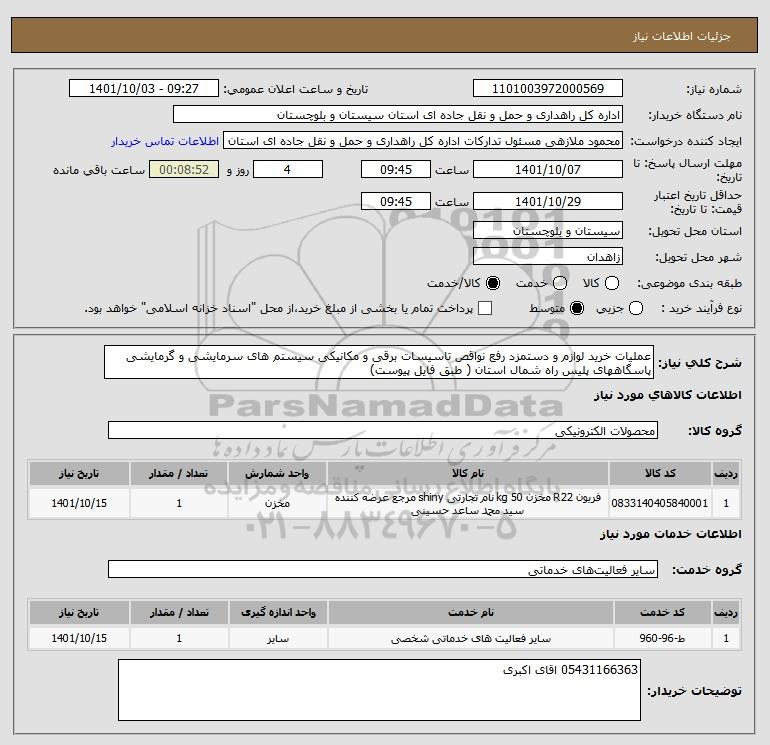Click goods code 0833140405840001 cell
The image size is (770, 745).
click(x=660, y=503)
